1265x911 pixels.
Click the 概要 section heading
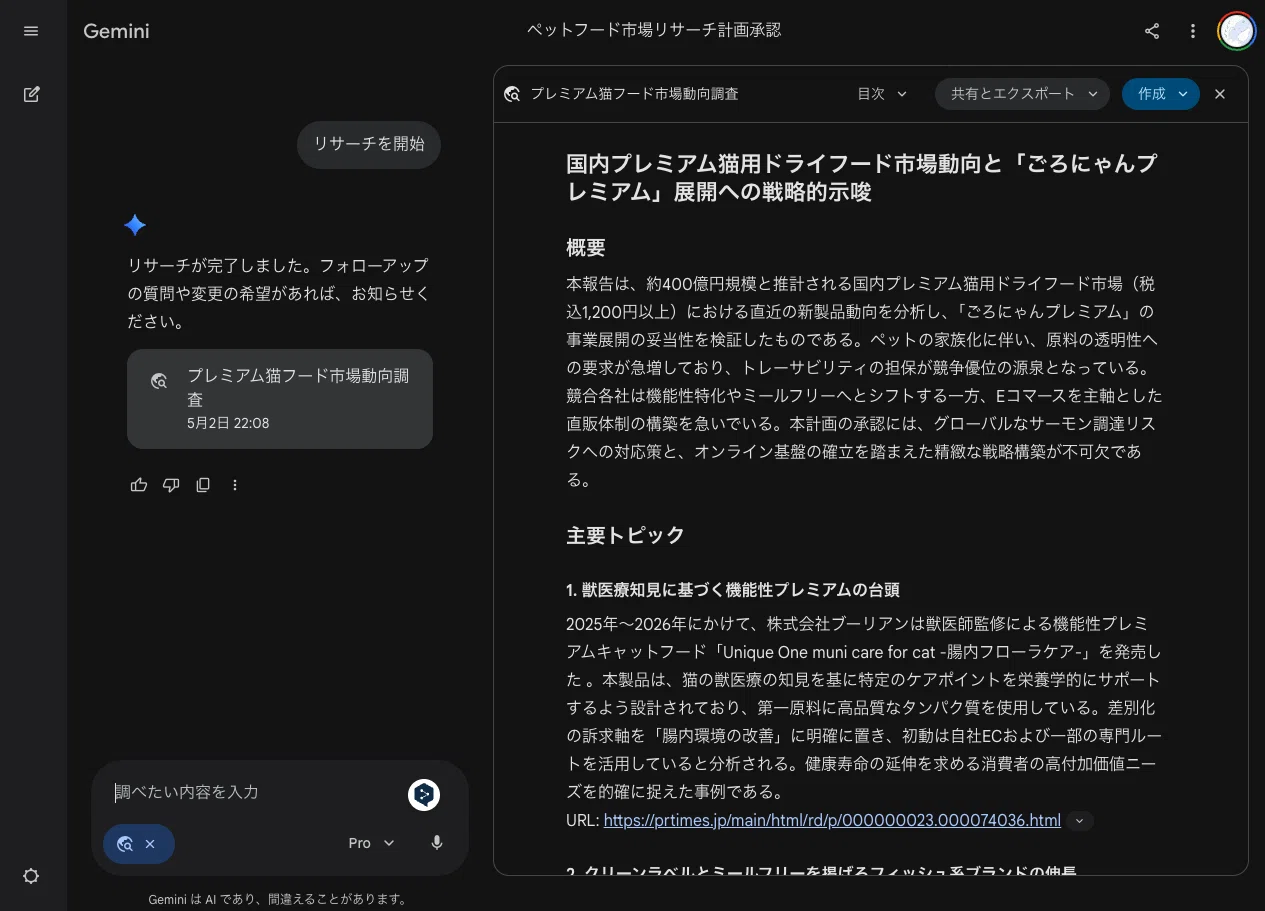coord(586,248)
